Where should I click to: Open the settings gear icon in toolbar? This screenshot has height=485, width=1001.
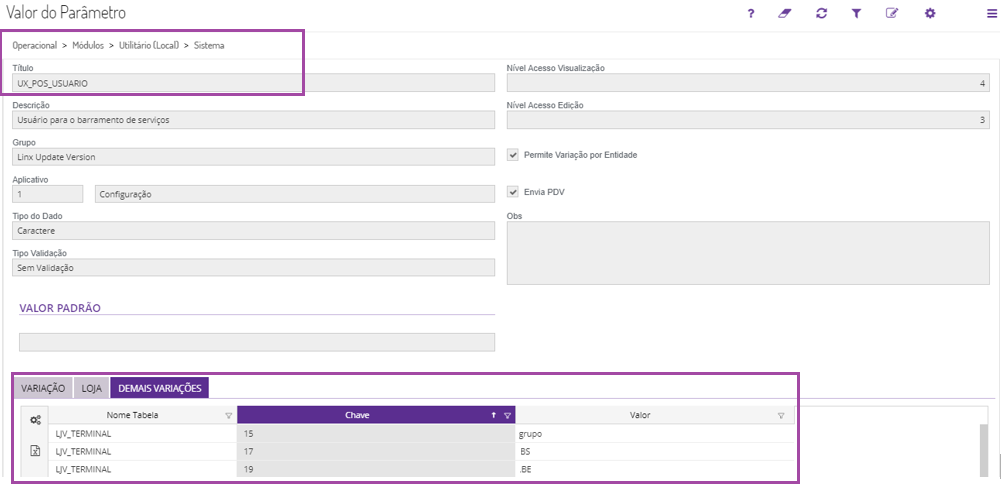[930, 14]
